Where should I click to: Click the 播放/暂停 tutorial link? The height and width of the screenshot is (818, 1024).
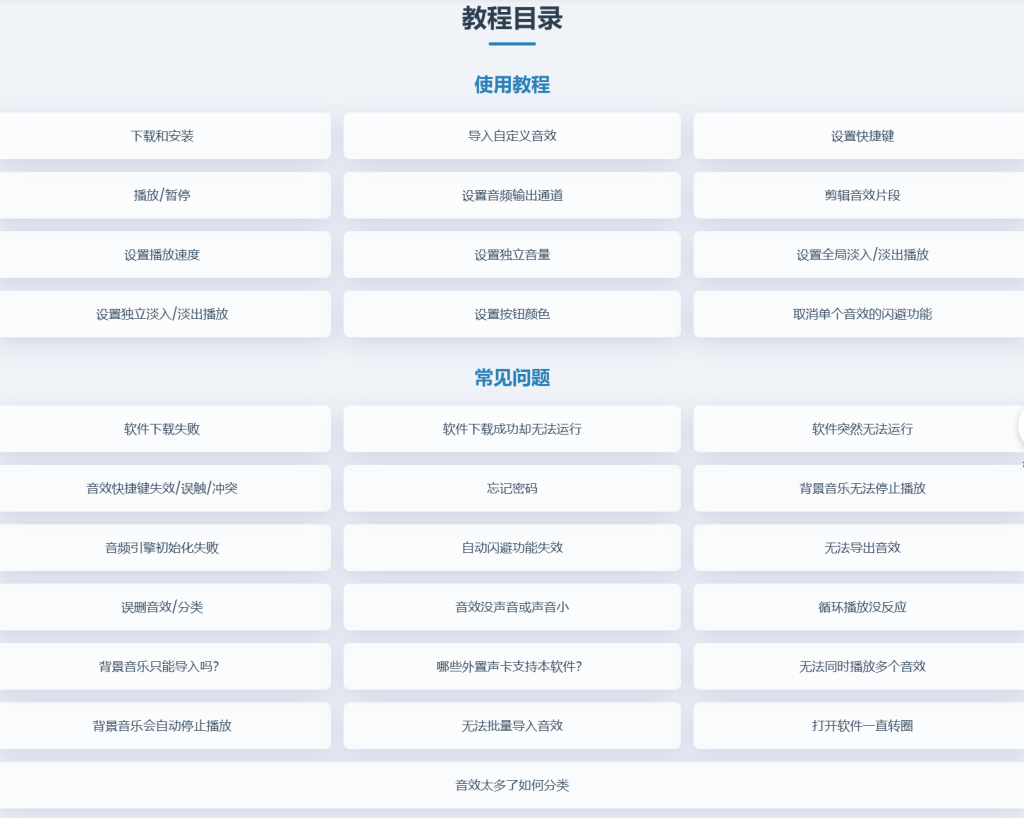(x=162, y=196)
